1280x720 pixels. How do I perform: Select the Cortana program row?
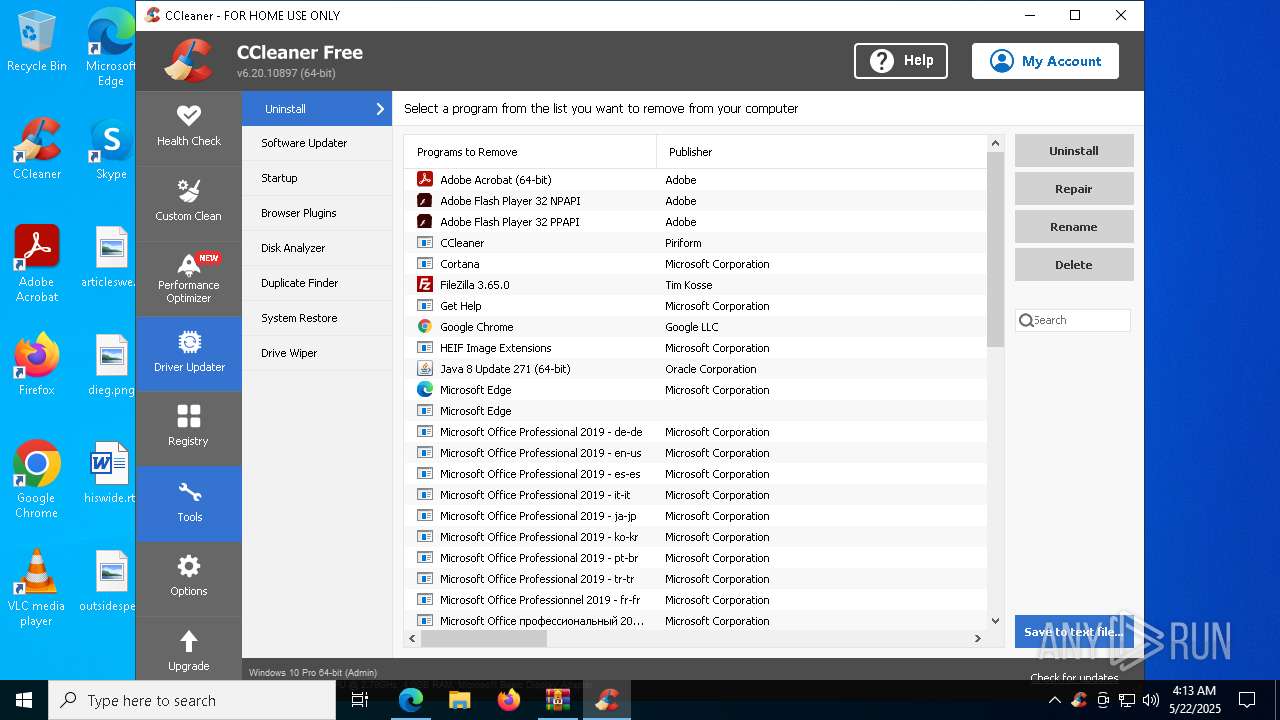click(x=695, y=264)
